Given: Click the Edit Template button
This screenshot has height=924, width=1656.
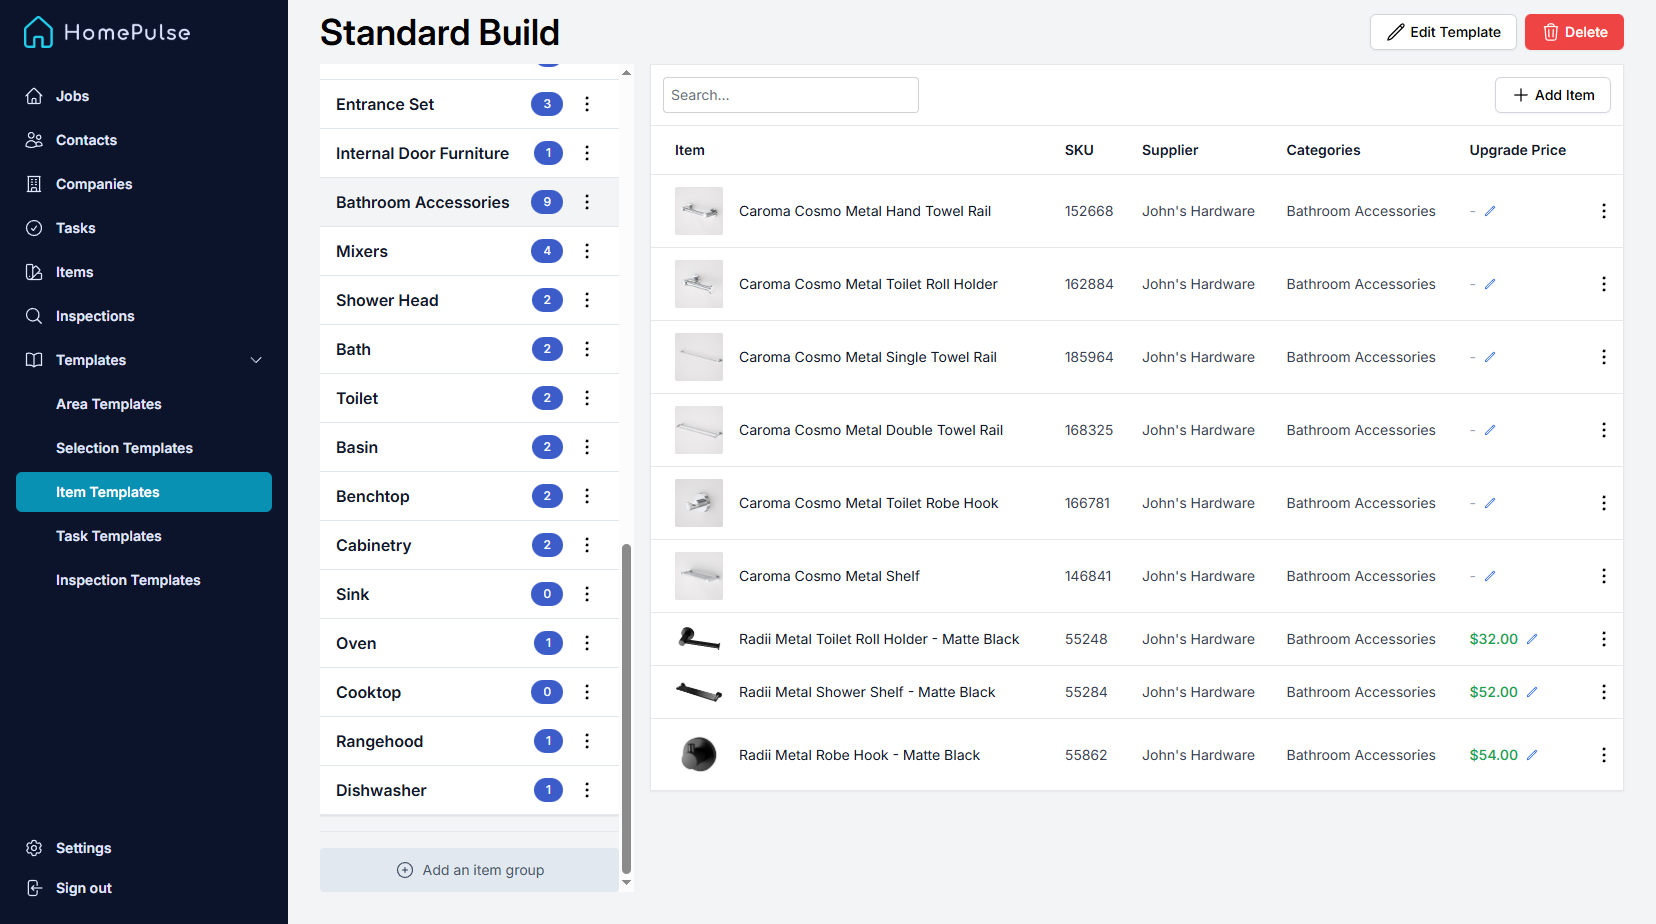Looking at the screenshot, I should click(x=1442, y=32).
